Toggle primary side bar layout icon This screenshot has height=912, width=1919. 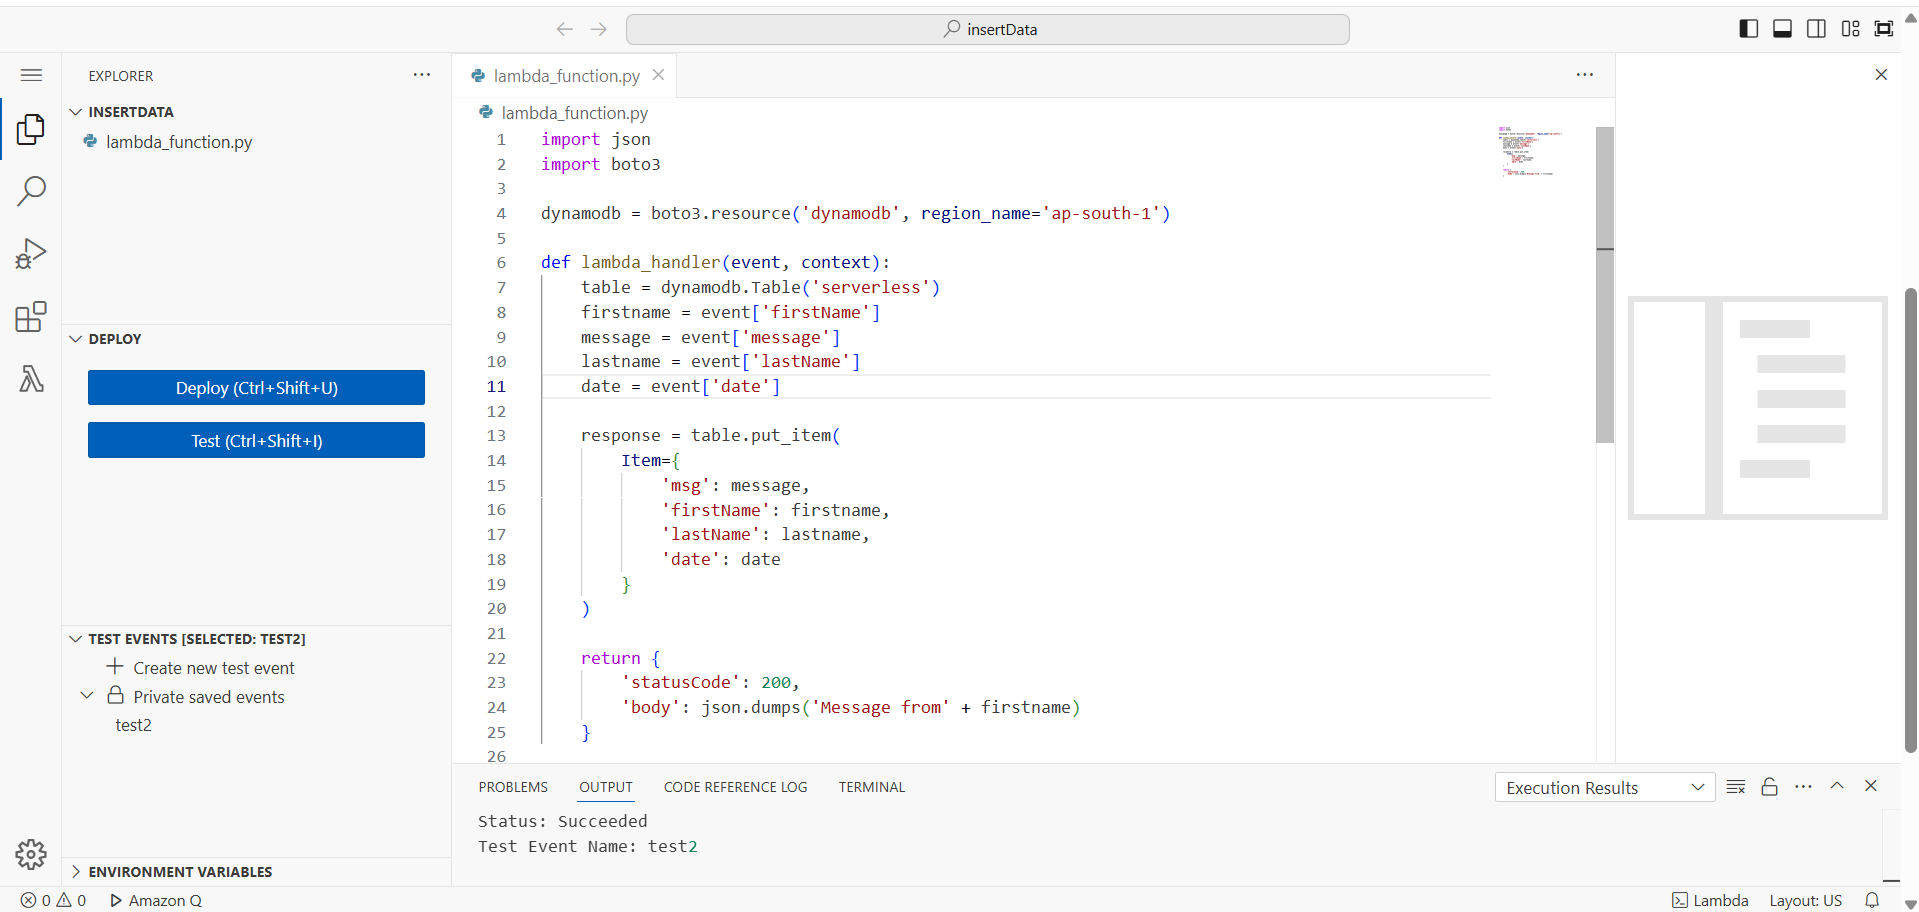(1749, 29)
